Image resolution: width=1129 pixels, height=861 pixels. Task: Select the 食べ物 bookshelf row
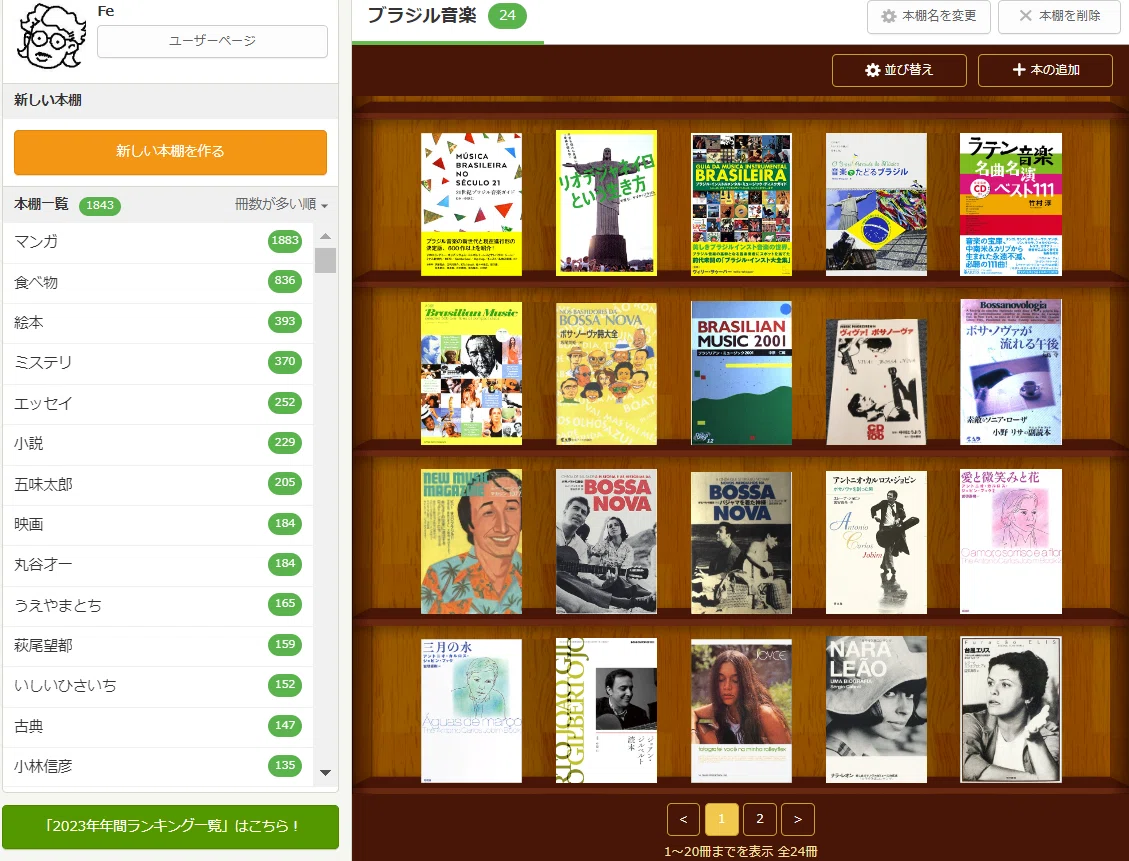[x=158, y=282]
